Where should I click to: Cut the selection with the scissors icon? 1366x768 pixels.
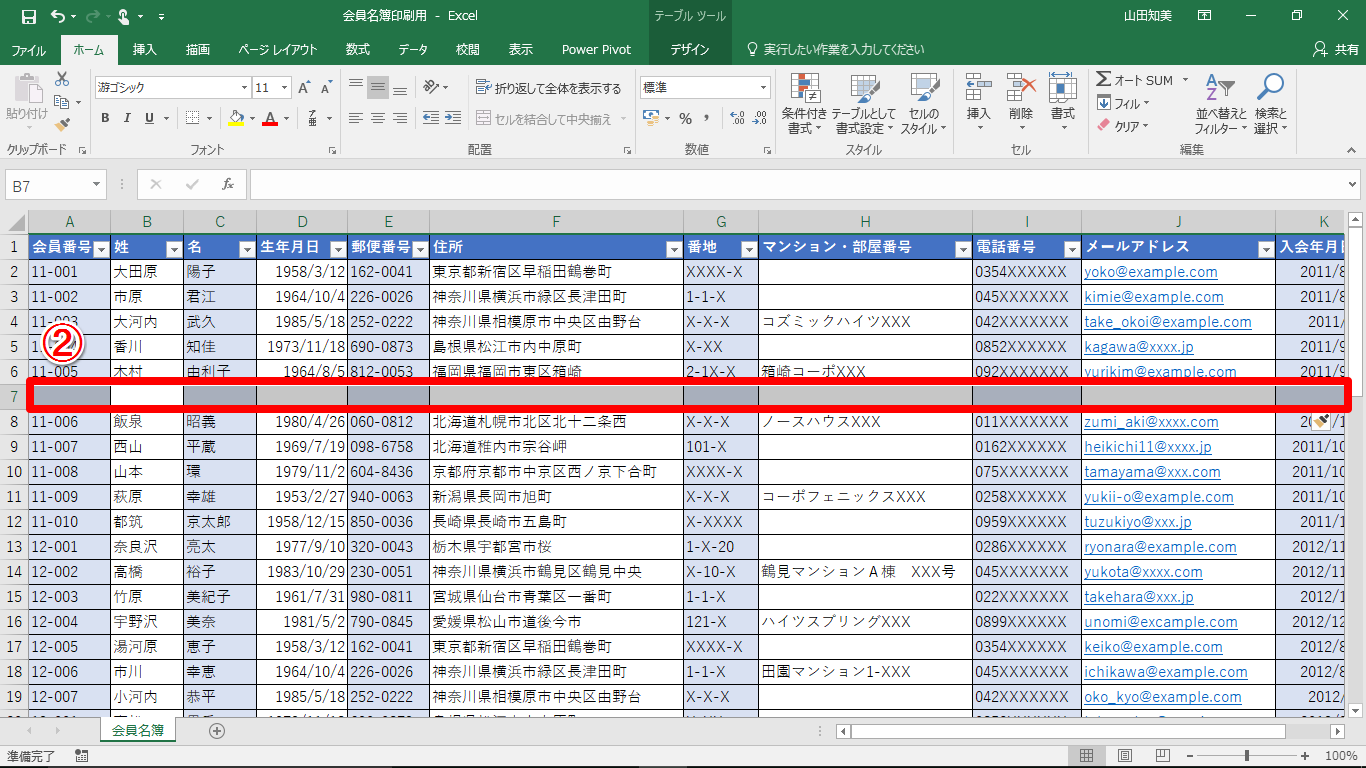click(62, 79)
